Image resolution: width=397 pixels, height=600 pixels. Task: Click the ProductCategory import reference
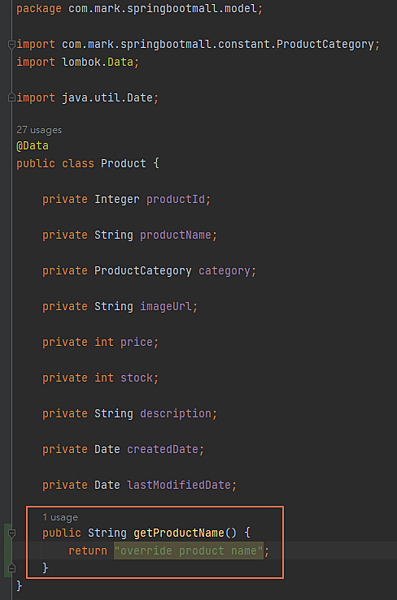click(x=325, y=44)
